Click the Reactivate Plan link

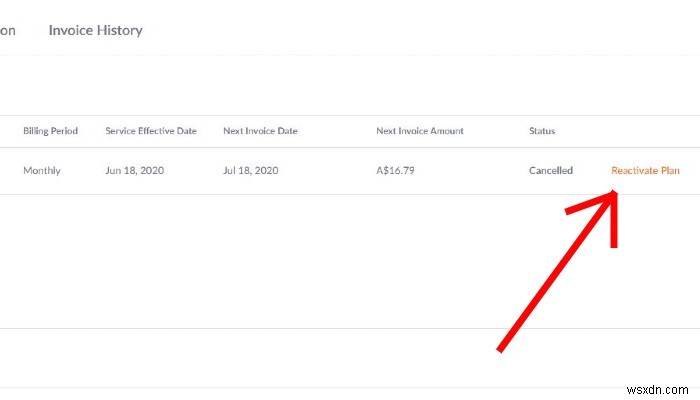(645, 171)
